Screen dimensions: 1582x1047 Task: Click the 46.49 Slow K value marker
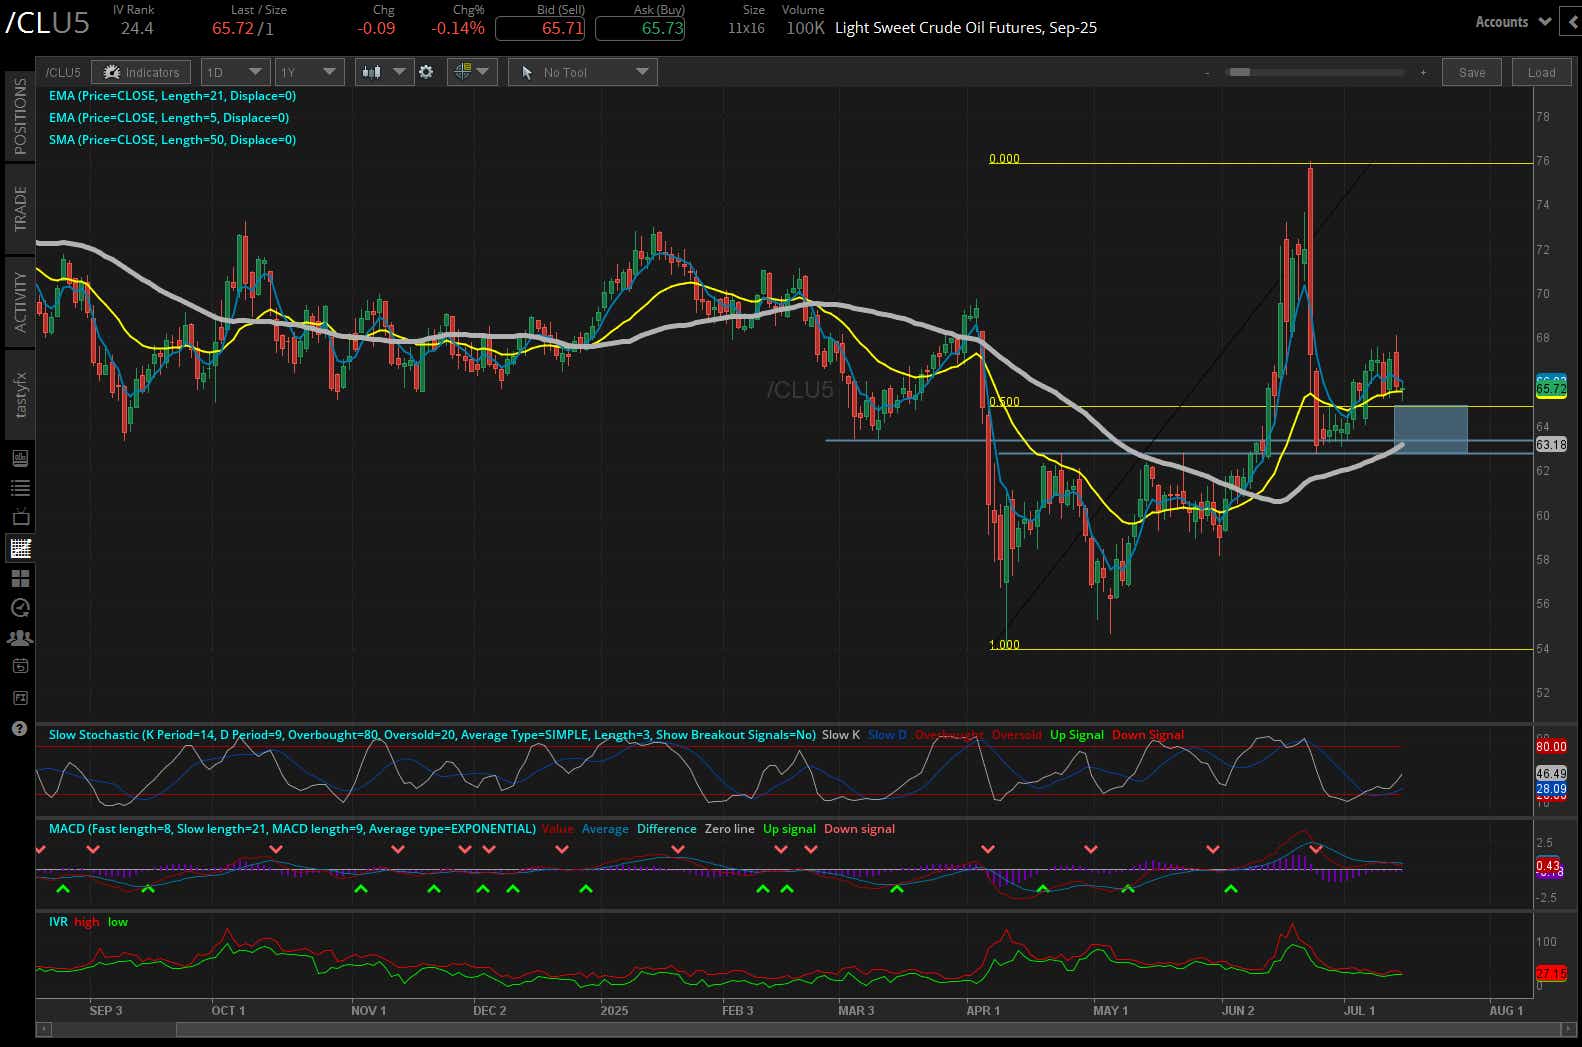(x=1551, y=773)
